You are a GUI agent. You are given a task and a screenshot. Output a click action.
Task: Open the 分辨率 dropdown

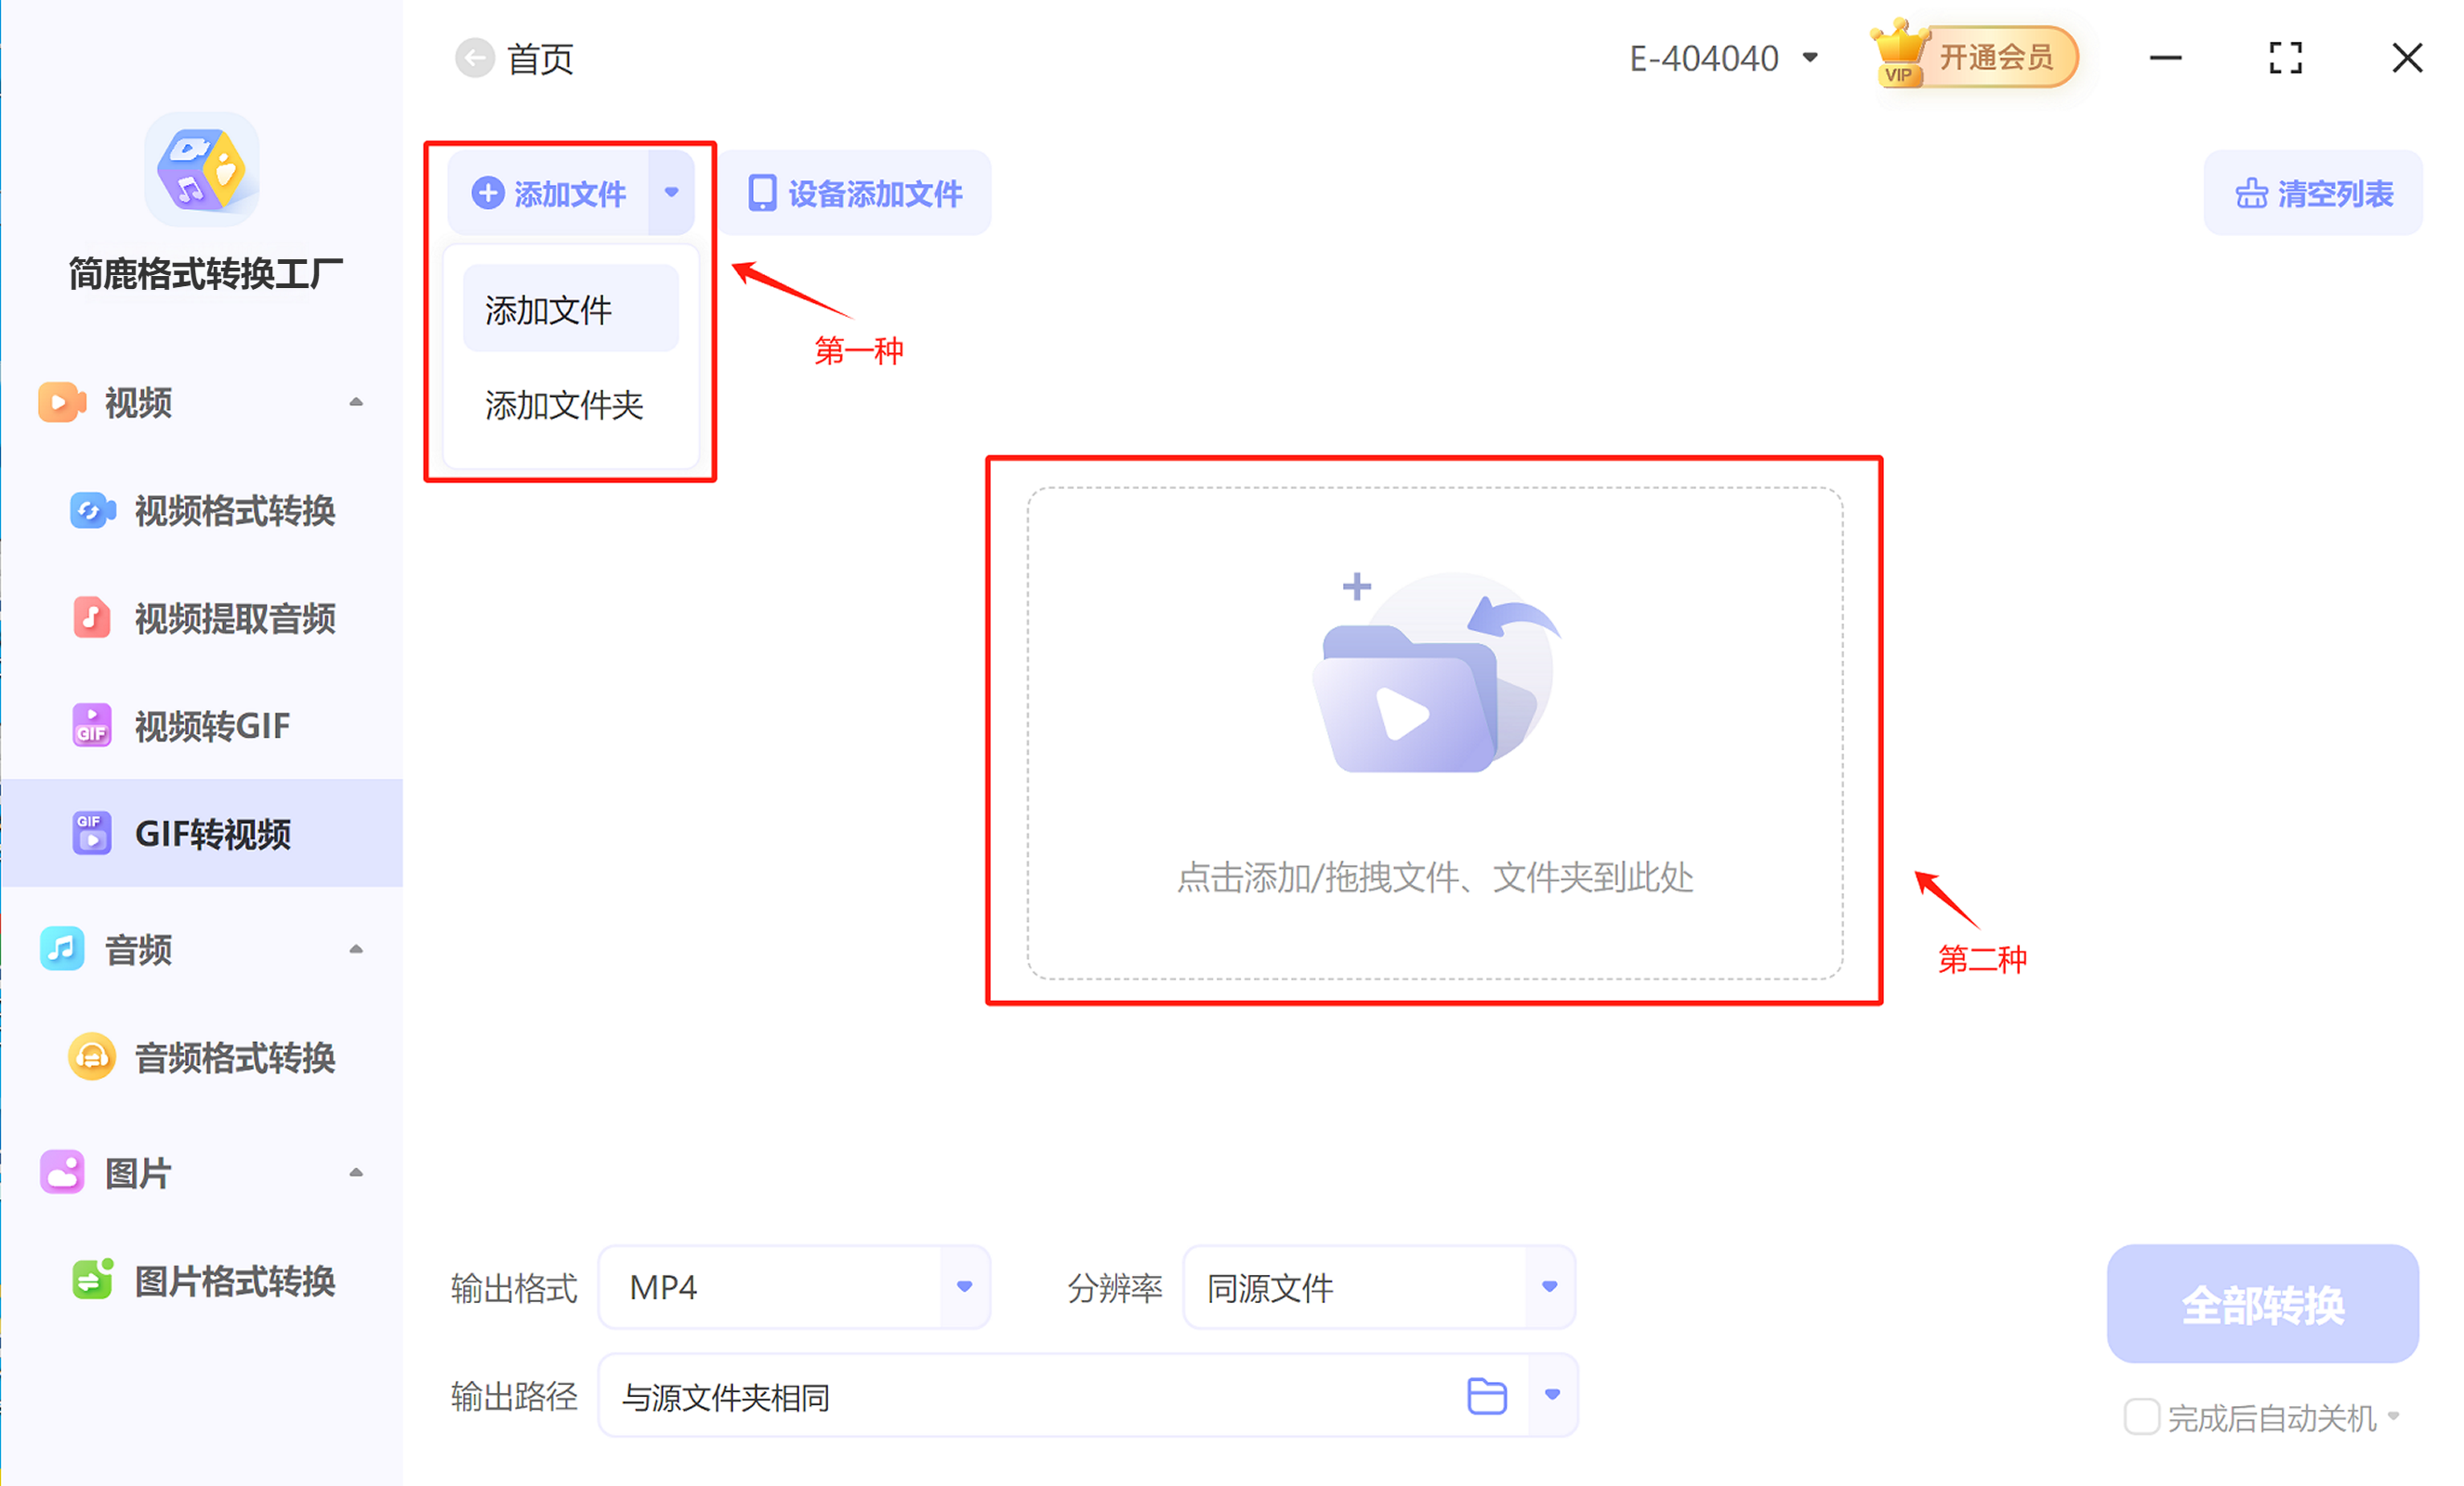tap(1549, 1287)
